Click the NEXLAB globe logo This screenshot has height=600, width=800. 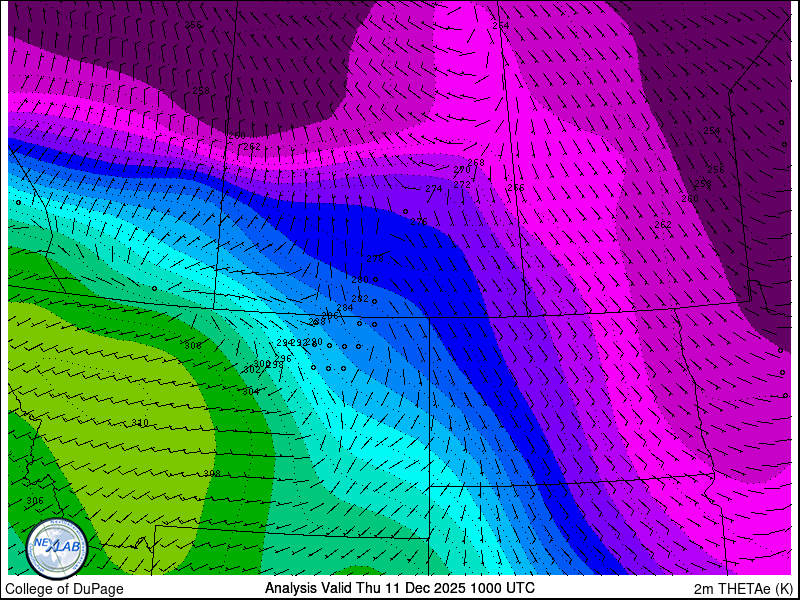tap(57, 548)
